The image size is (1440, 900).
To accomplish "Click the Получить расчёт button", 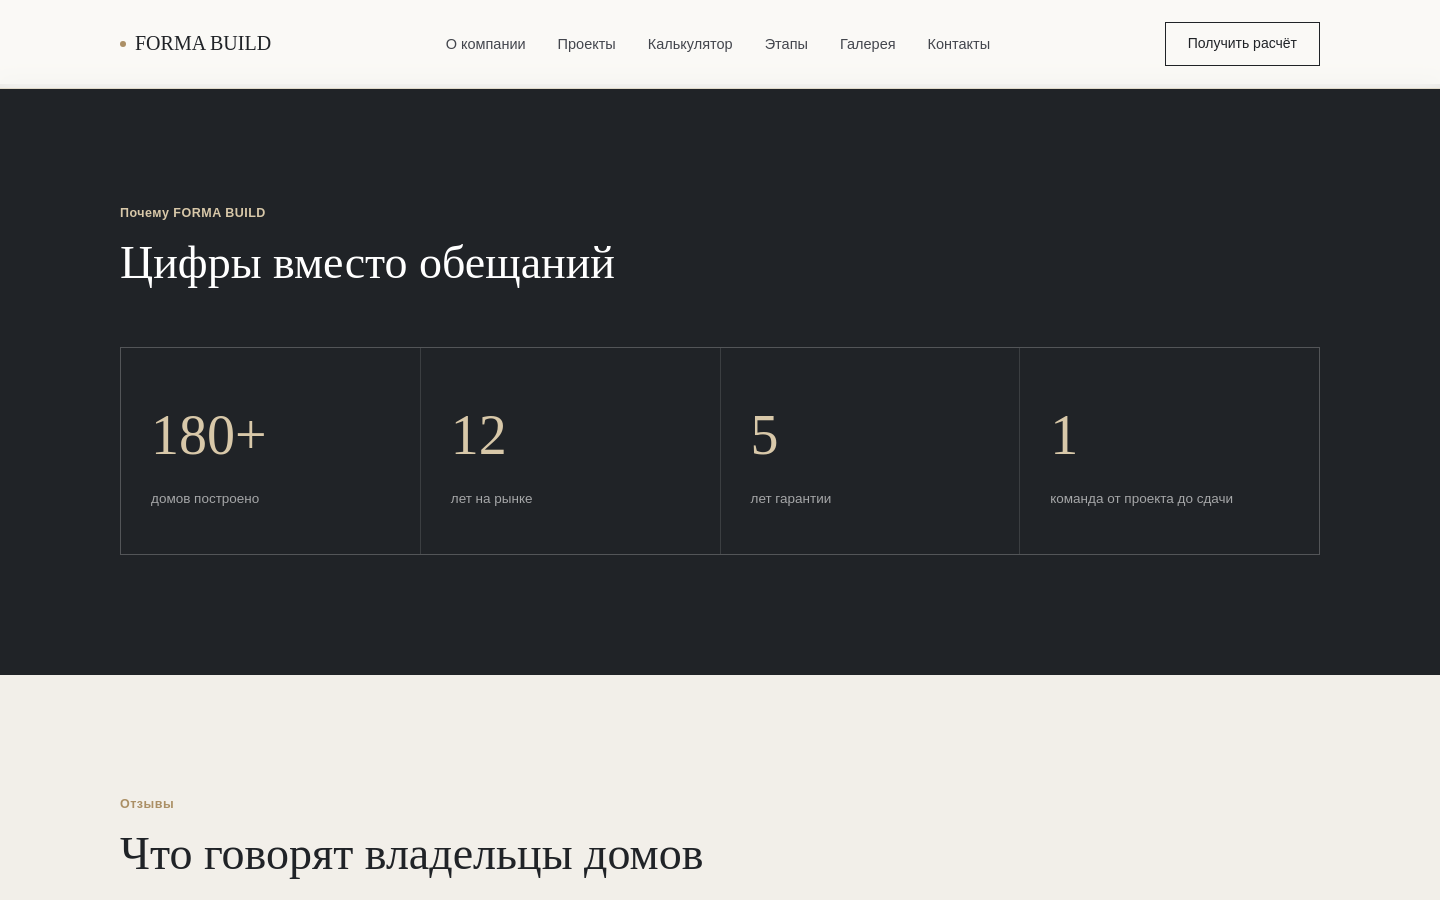I will click(1242, 44).
